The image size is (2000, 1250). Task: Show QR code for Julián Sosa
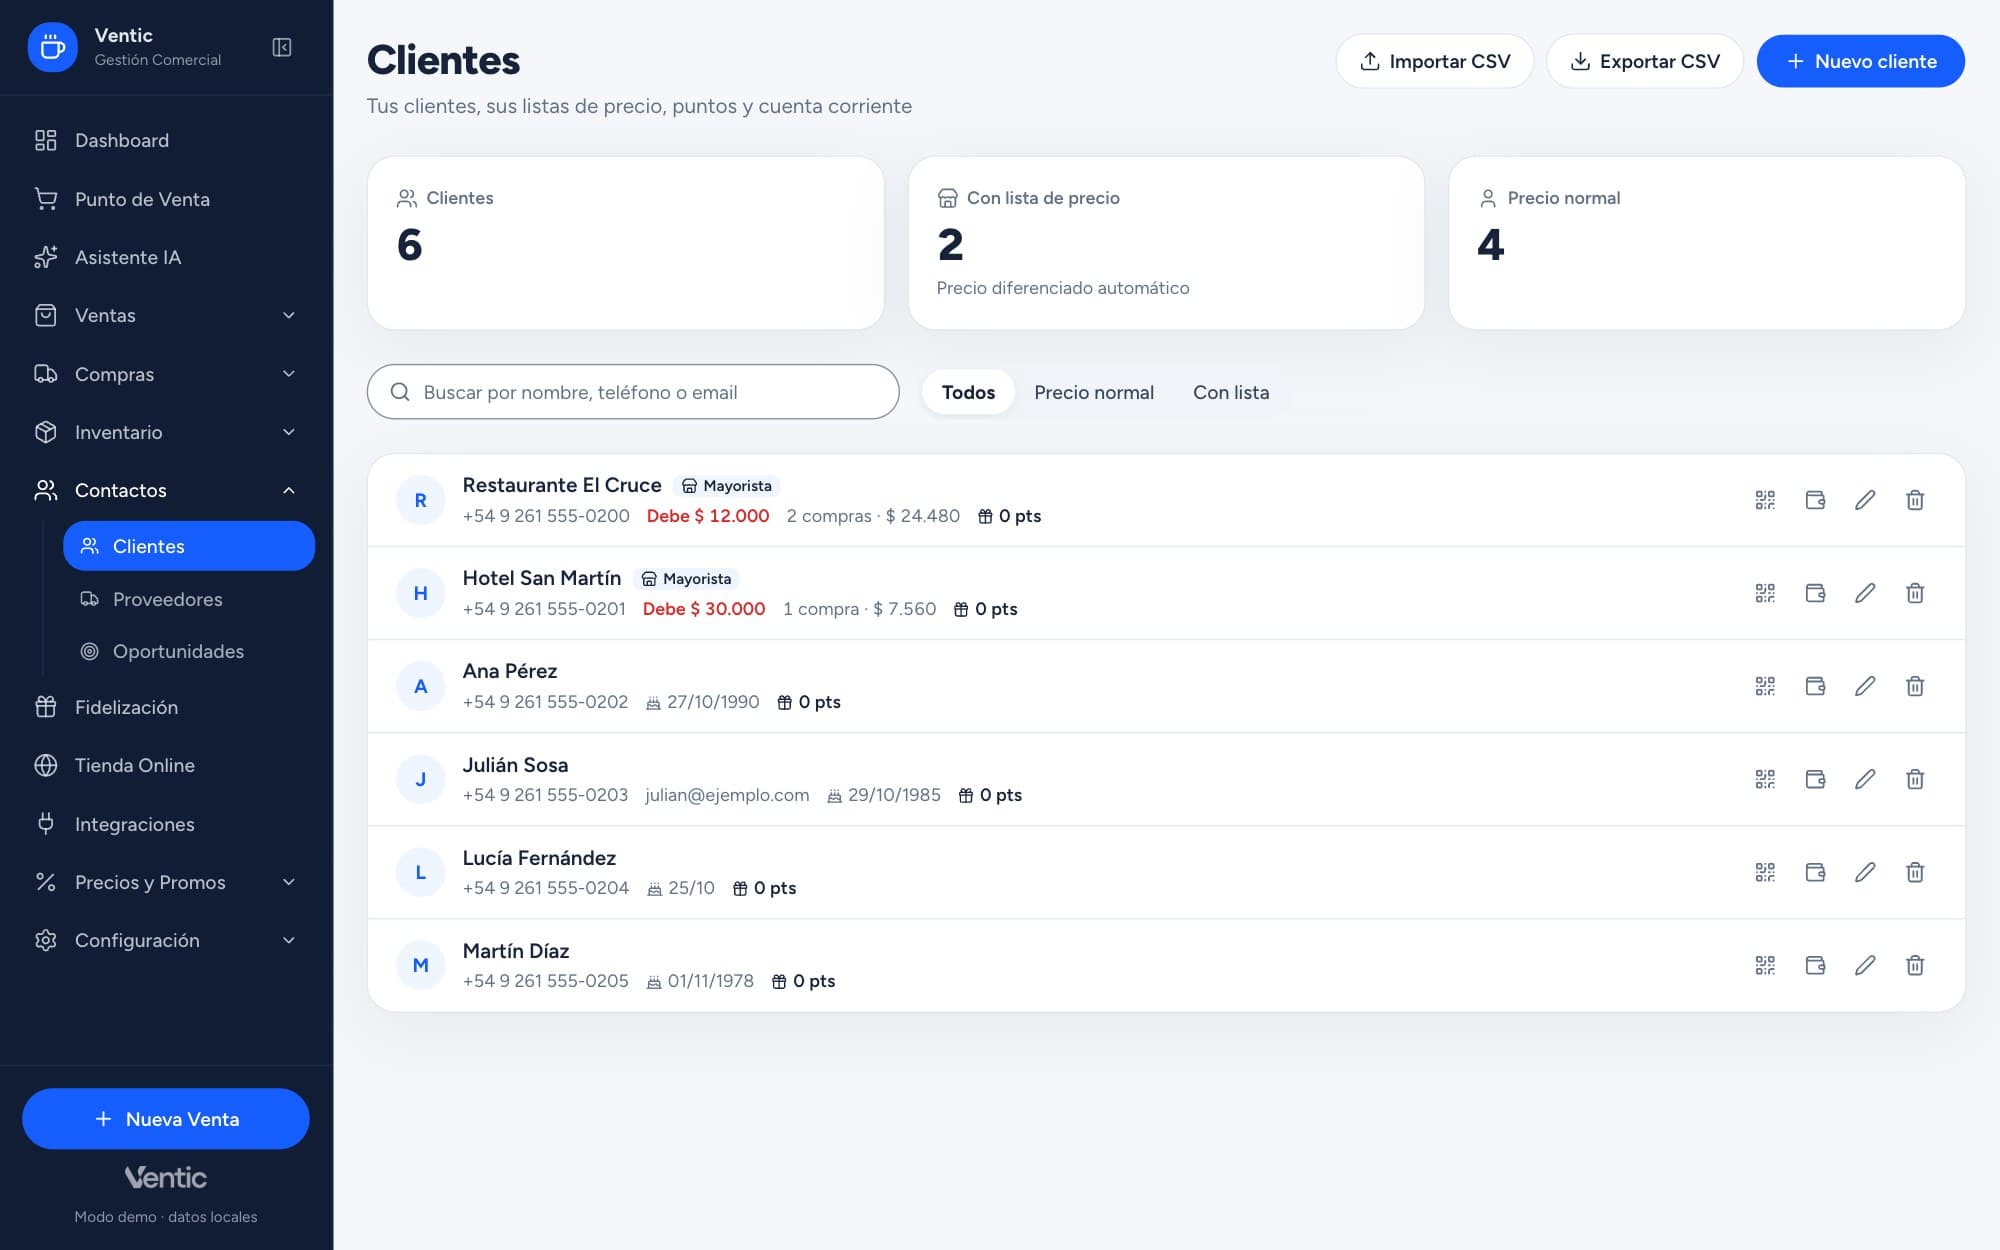pyautogui.click(x=1765, y=779)
